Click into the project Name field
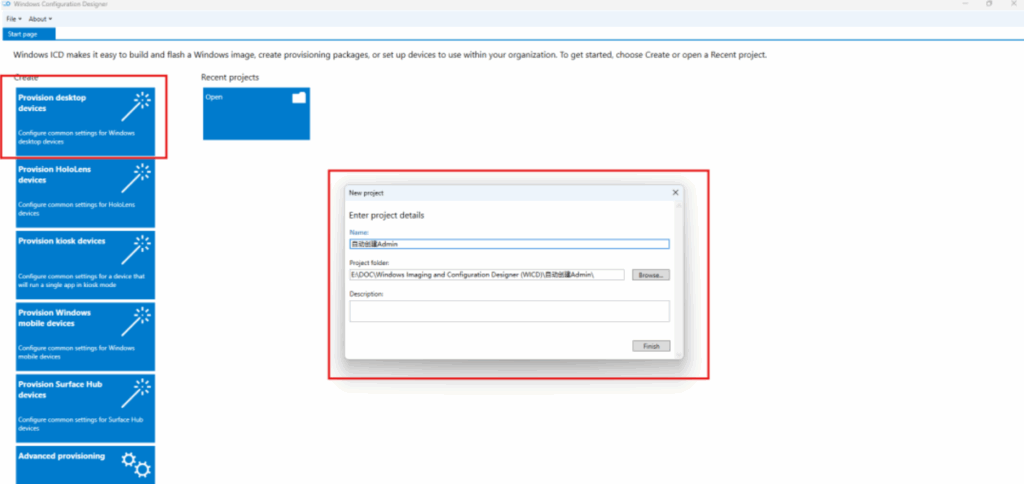 tap(509, 244)
